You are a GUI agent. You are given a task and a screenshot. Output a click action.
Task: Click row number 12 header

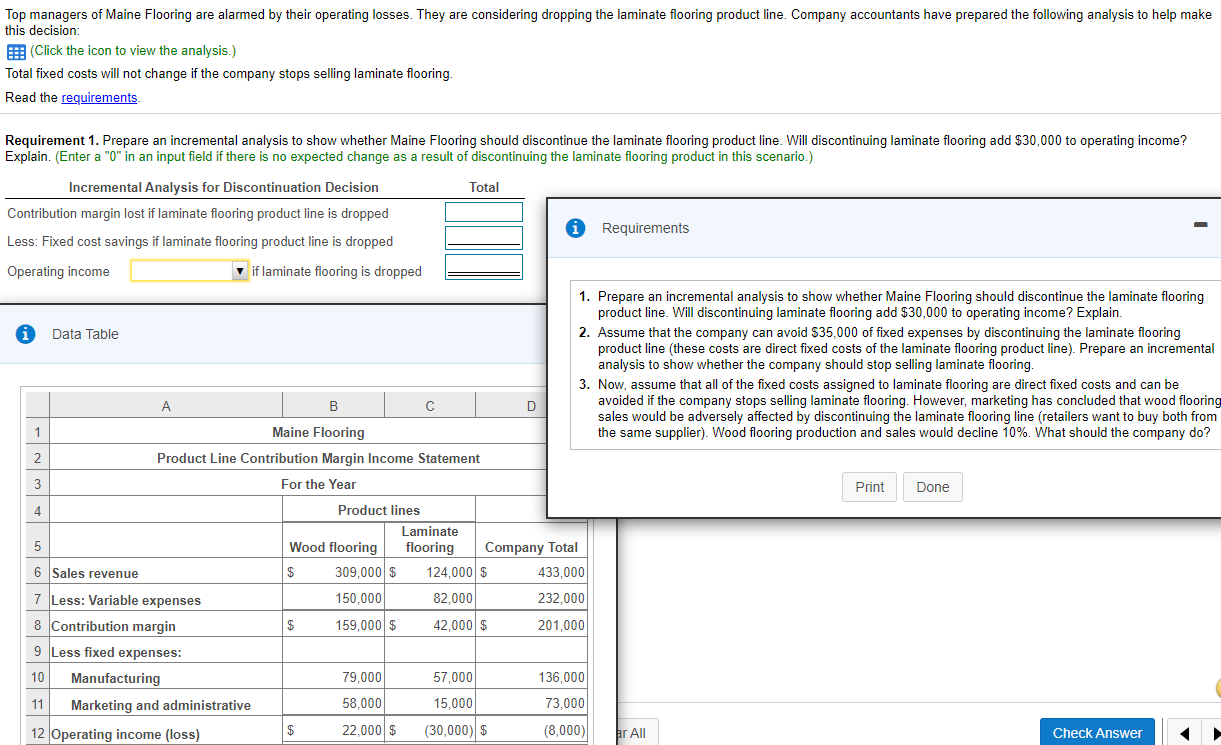point(36,731)
